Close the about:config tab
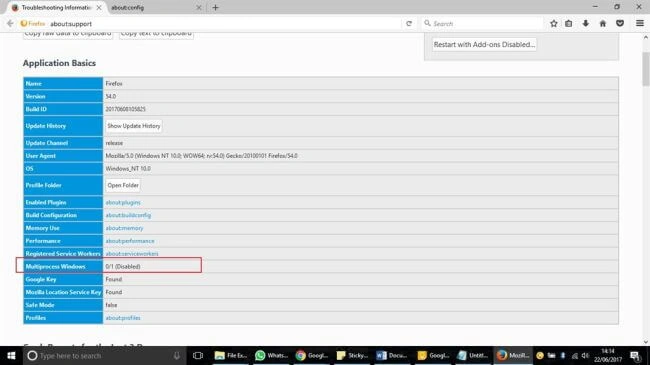 199,7
